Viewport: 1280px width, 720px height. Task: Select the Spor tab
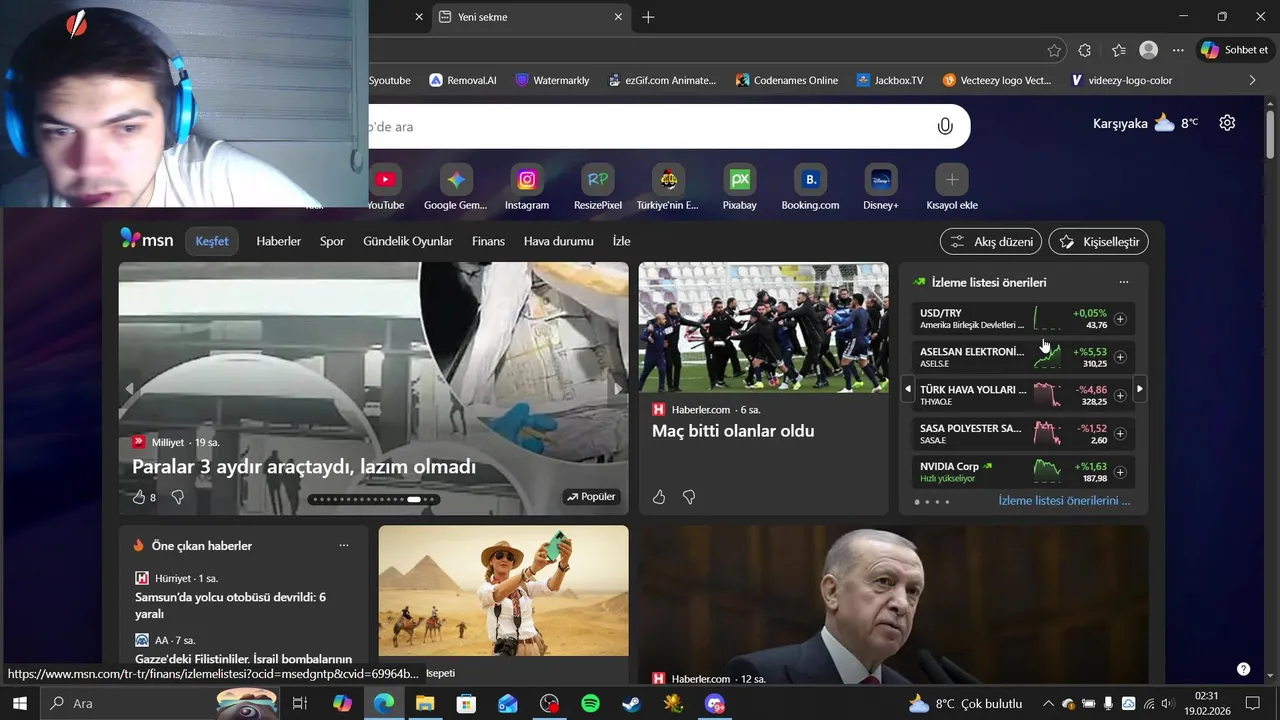tap(332, 241)
